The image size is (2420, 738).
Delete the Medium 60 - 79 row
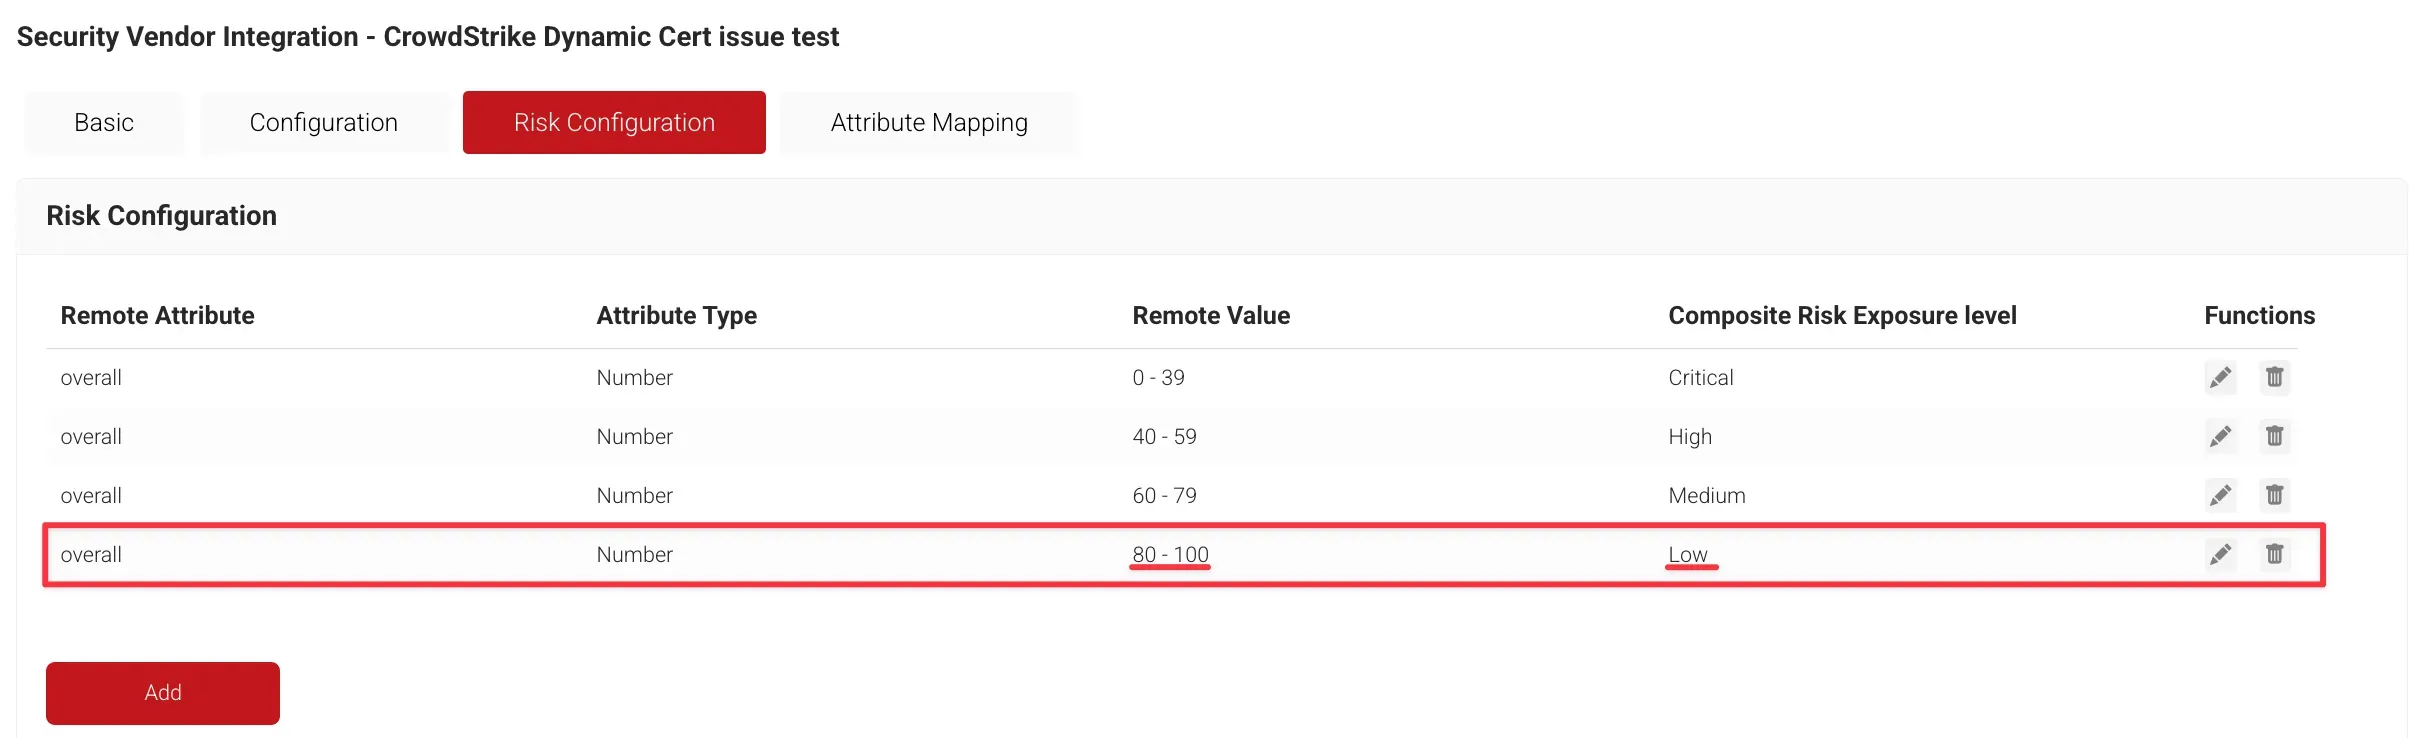pyautogui.click(x=2274, y=496)
